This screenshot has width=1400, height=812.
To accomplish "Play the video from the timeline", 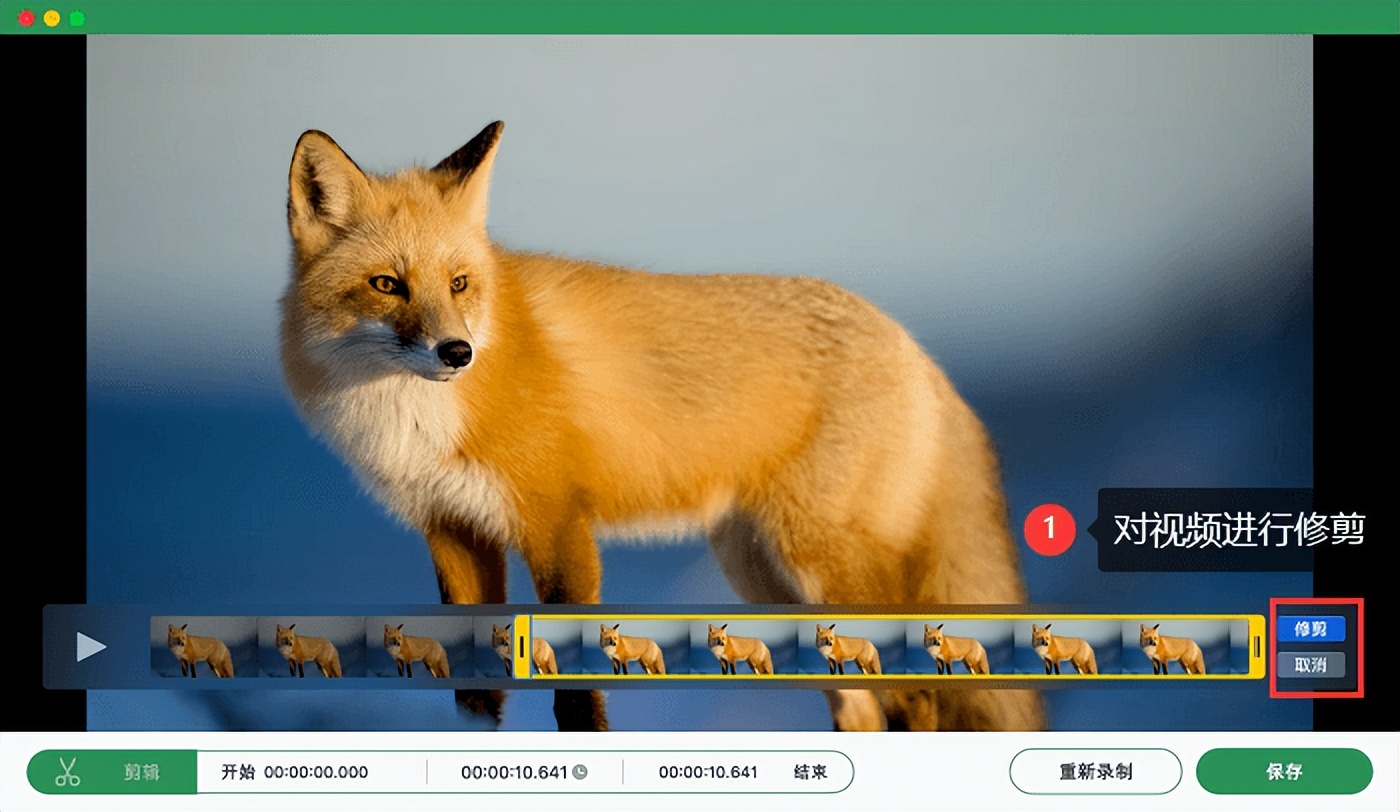I will 91,647.
